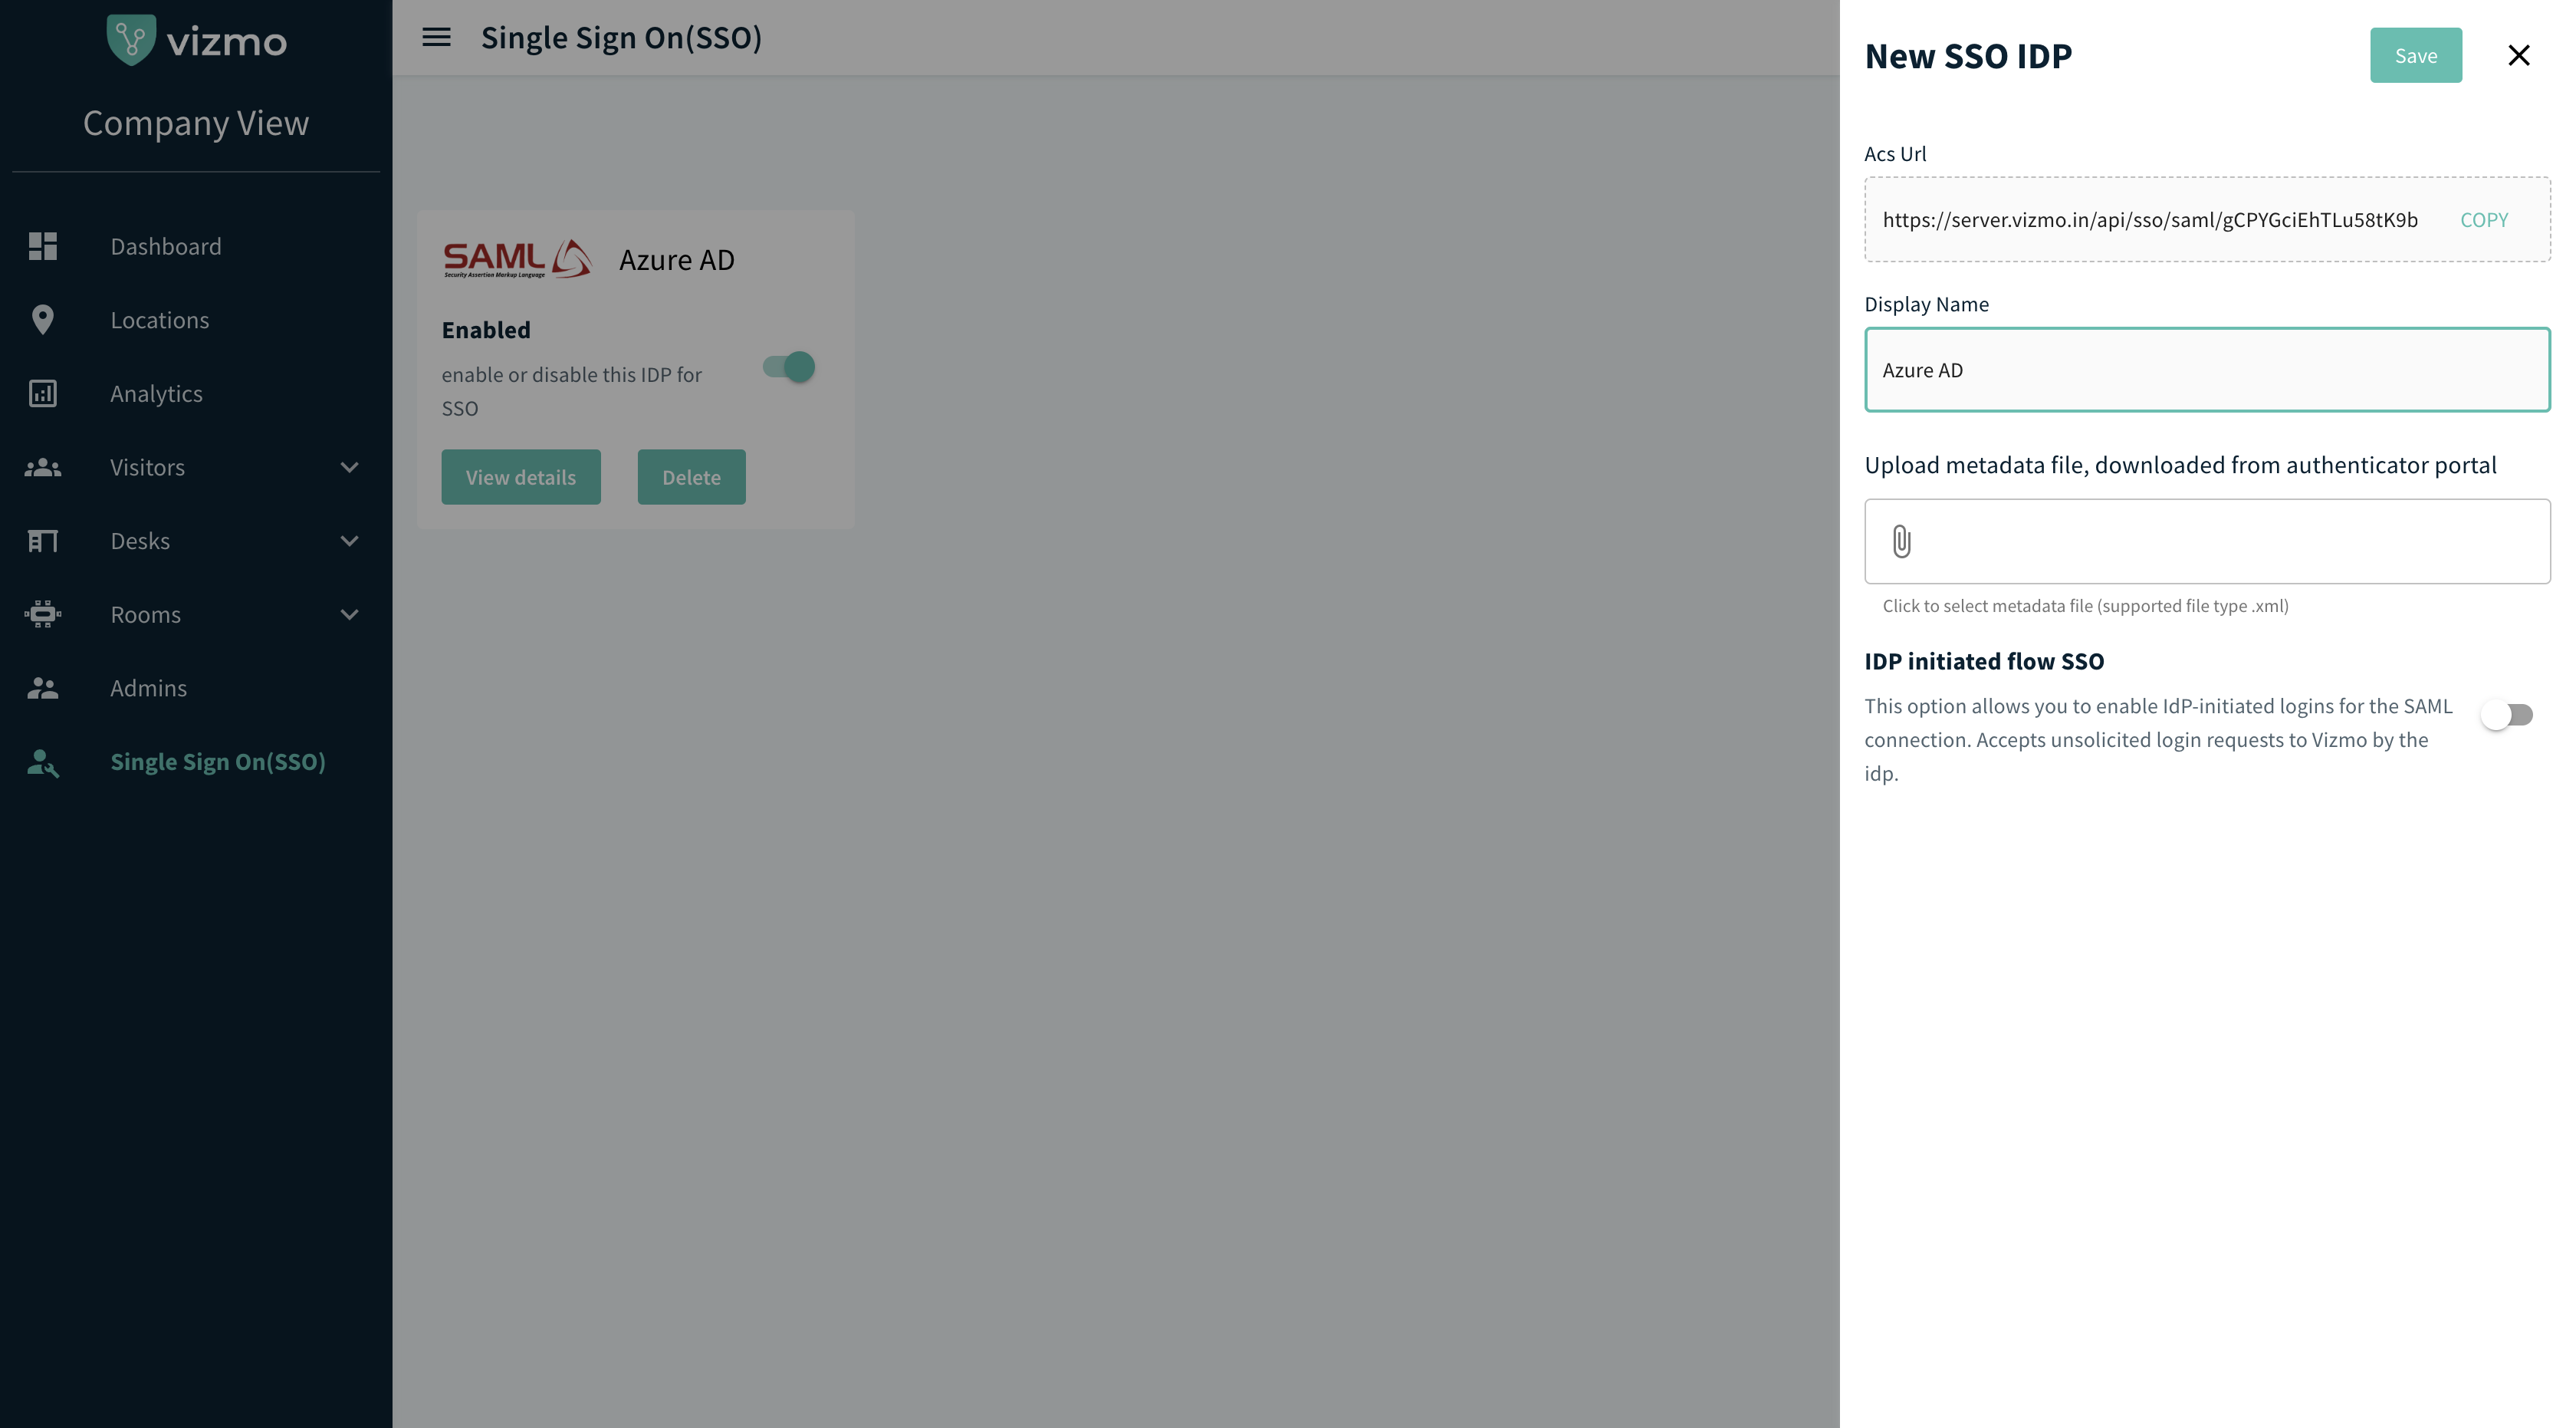Expand the Visitors menu

(349, 466)
